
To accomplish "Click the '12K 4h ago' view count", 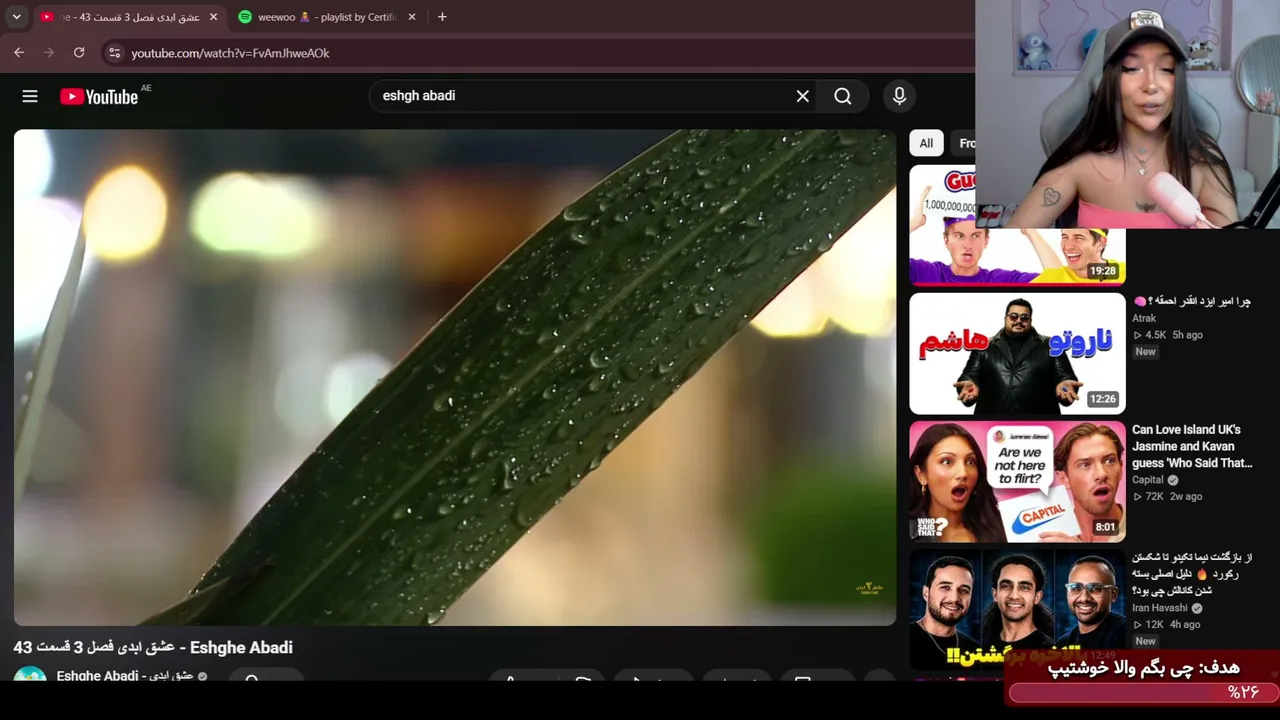I will tap(1166, 625).
